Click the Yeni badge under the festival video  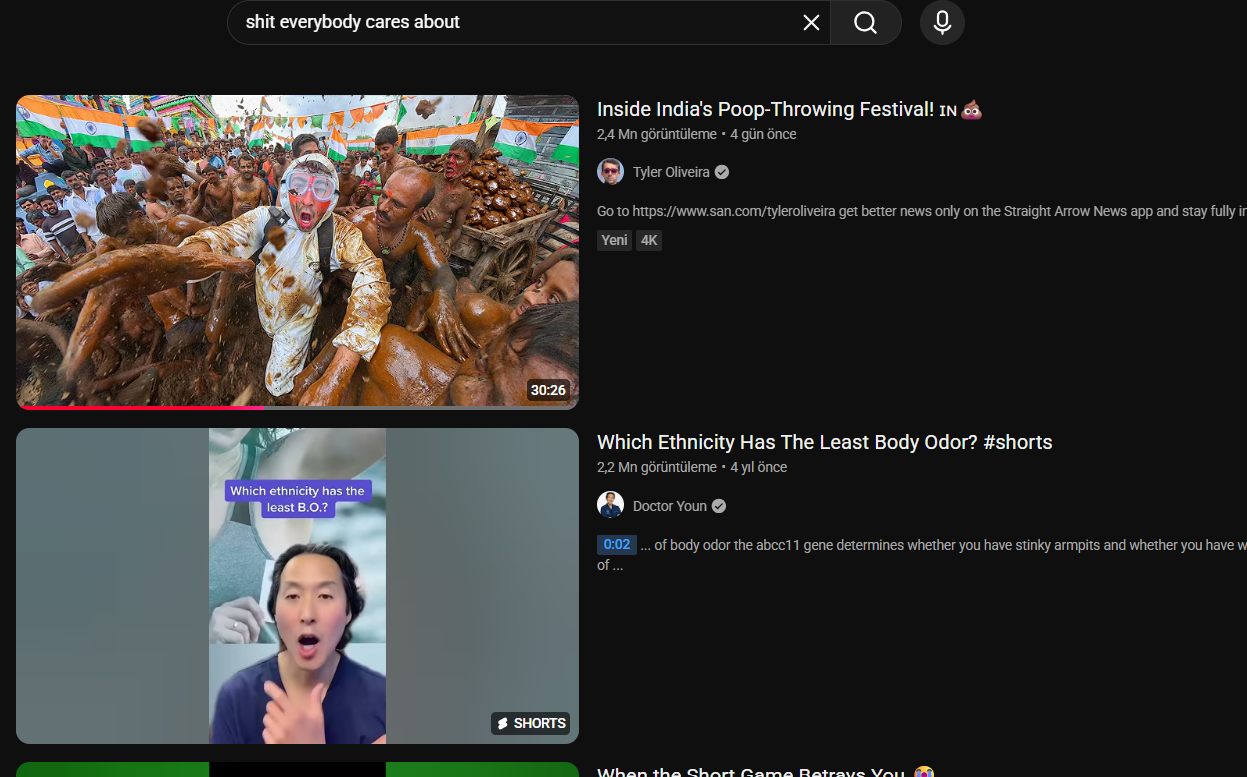[x=614, y=240]
